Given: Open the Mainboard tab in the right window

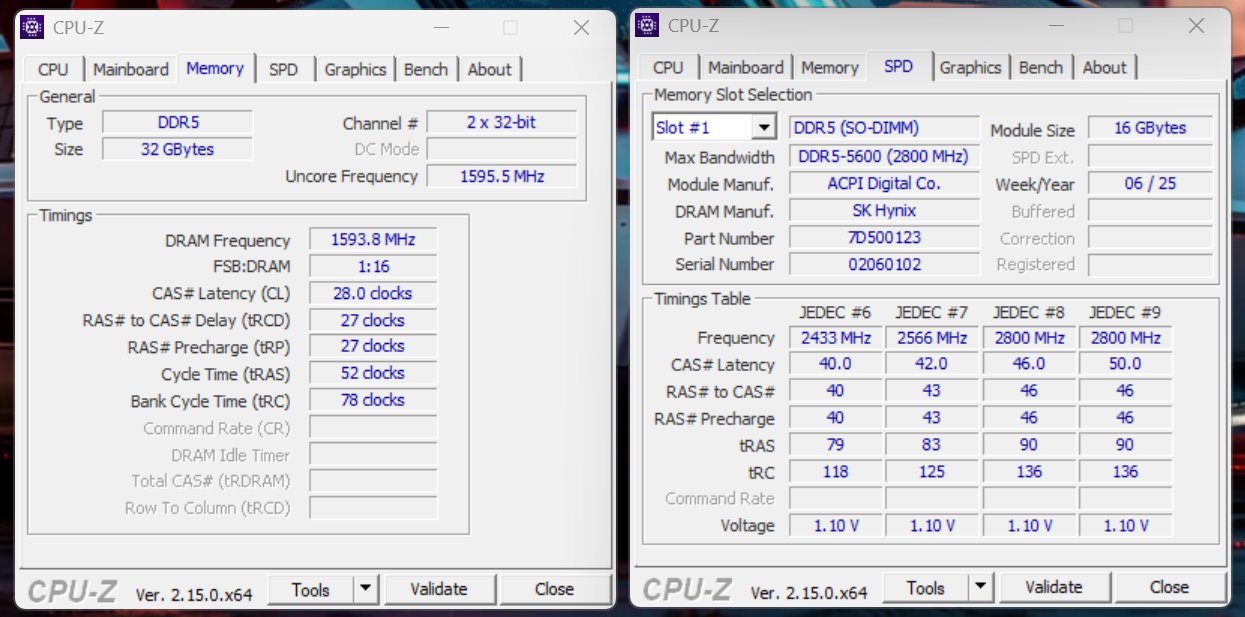Looking at the screenshot, I should coord(746,67).
